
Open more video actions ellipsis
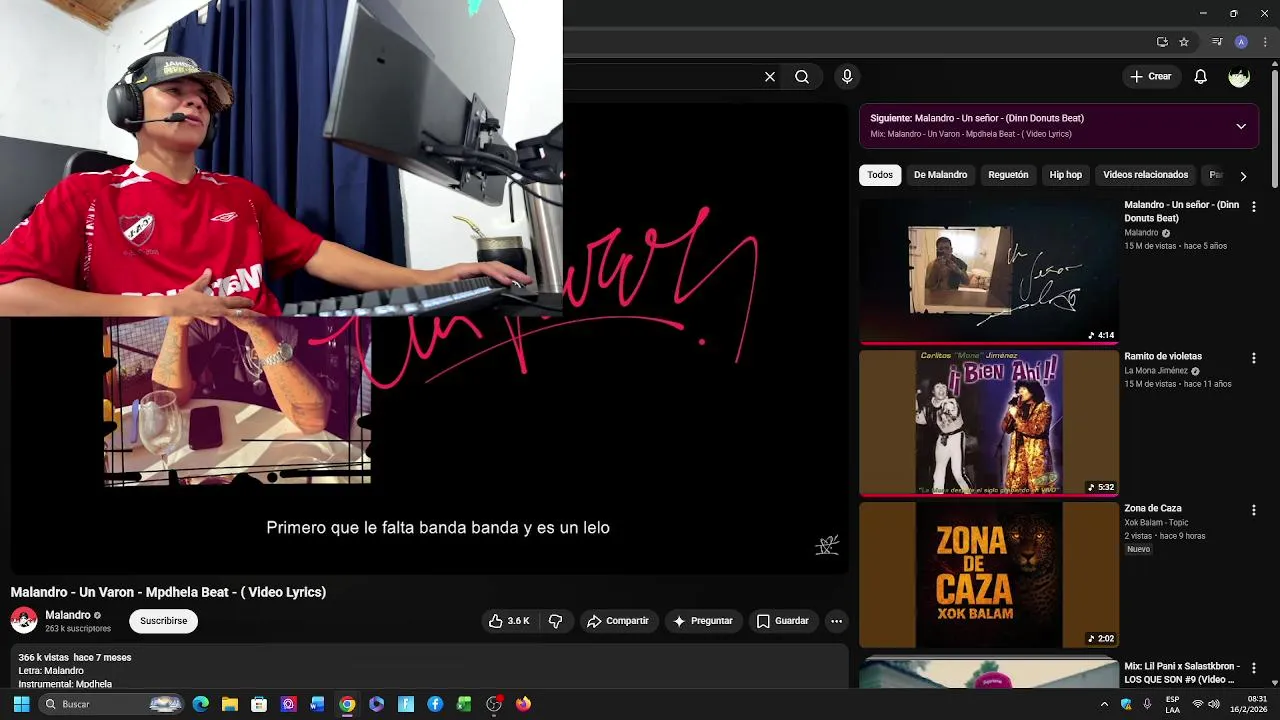[x=836, y=621]
